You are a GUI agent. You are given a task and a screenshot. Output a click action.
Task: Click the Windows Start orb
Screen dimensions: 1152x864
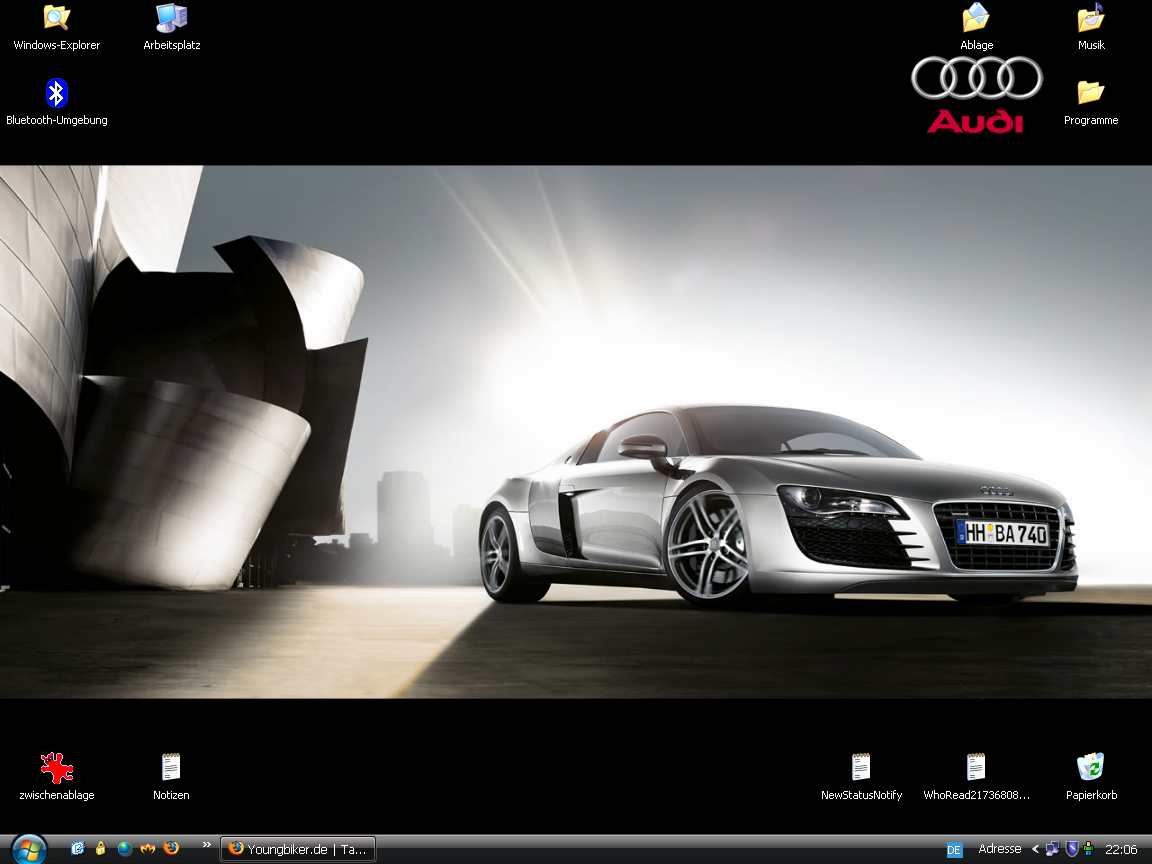pos(29,849)
